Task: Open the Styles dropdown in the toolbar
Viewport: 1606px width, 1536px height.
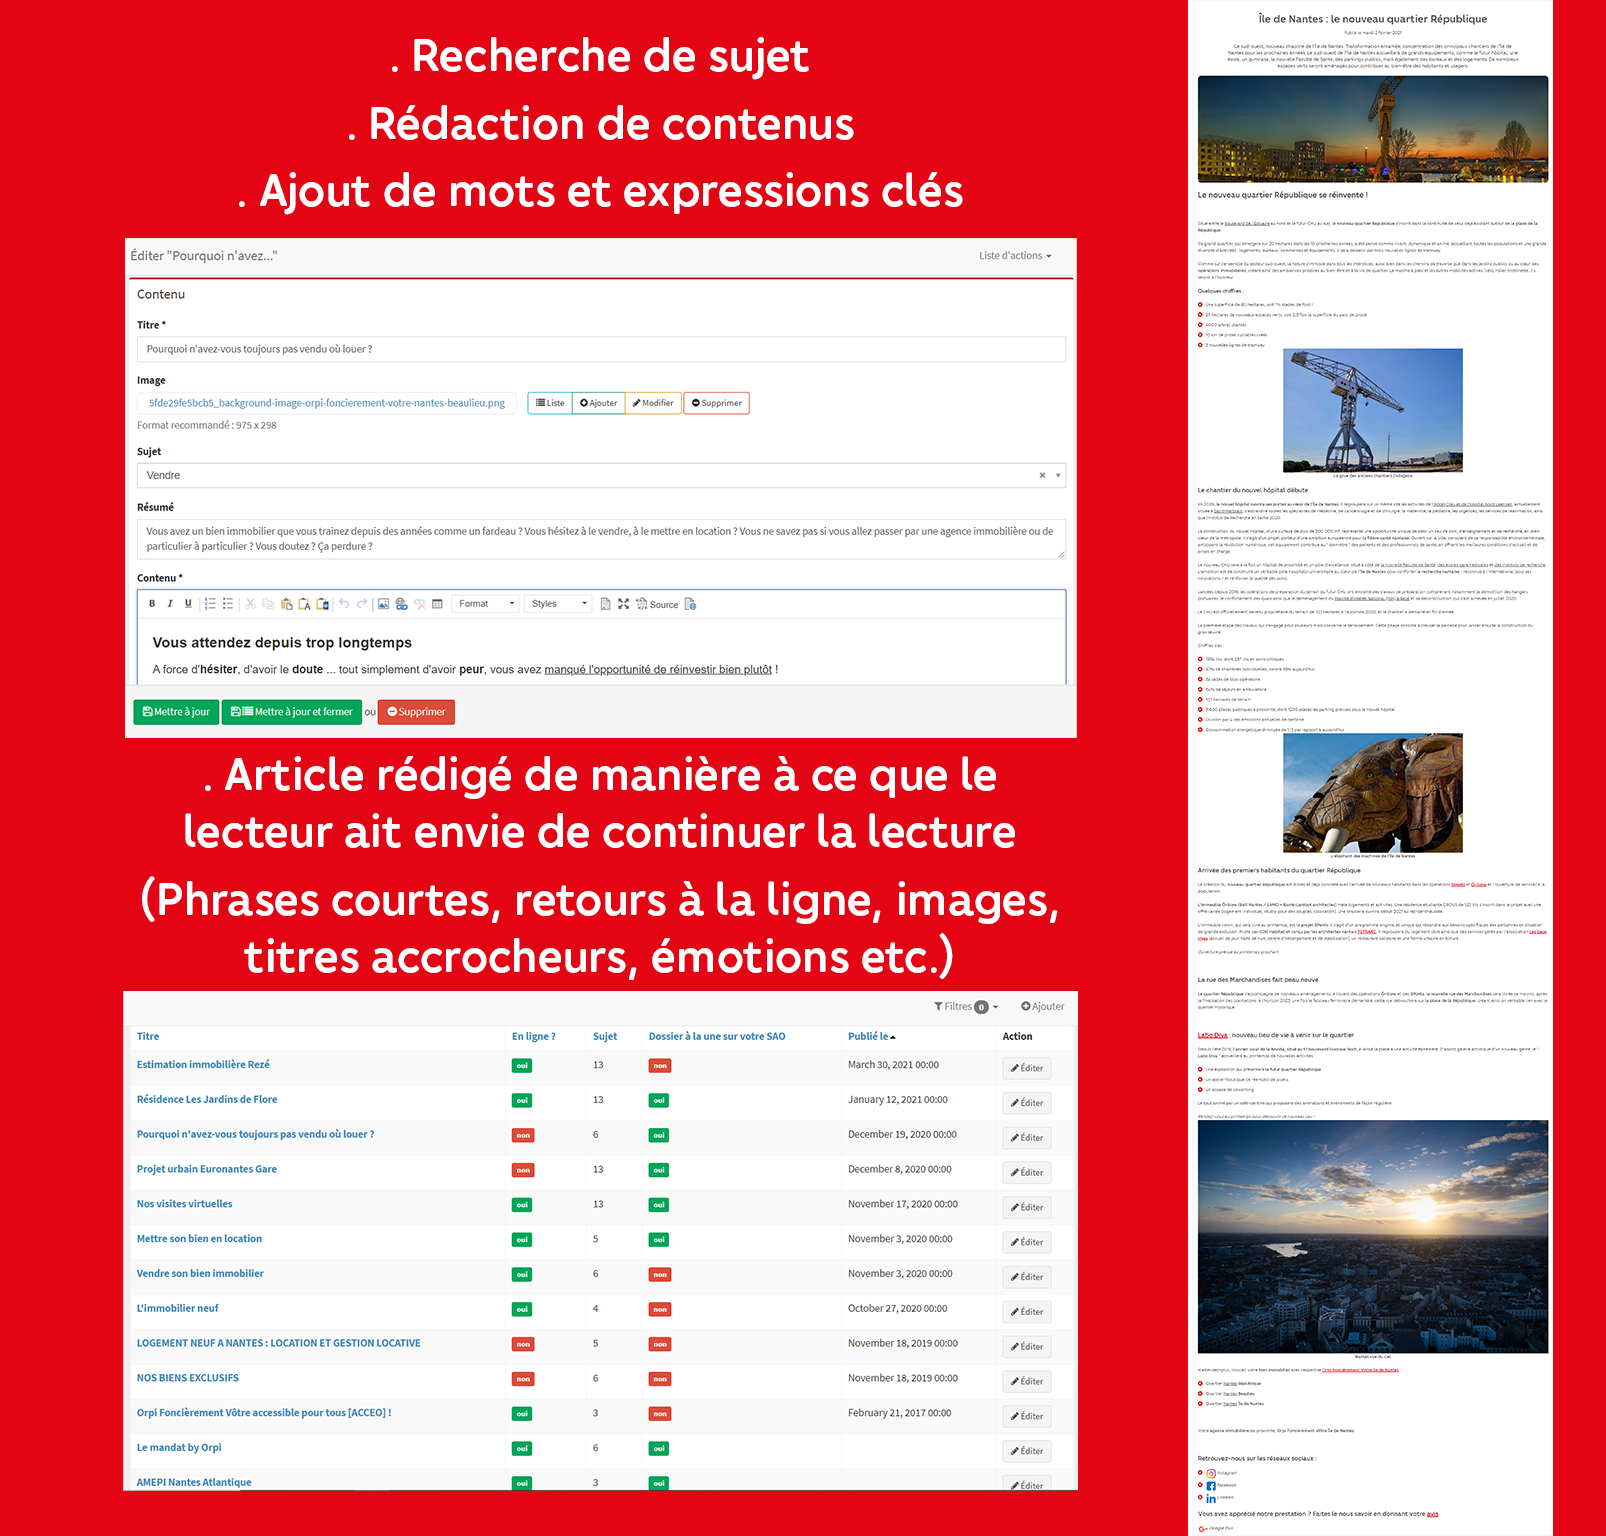Action: [557, 604]
